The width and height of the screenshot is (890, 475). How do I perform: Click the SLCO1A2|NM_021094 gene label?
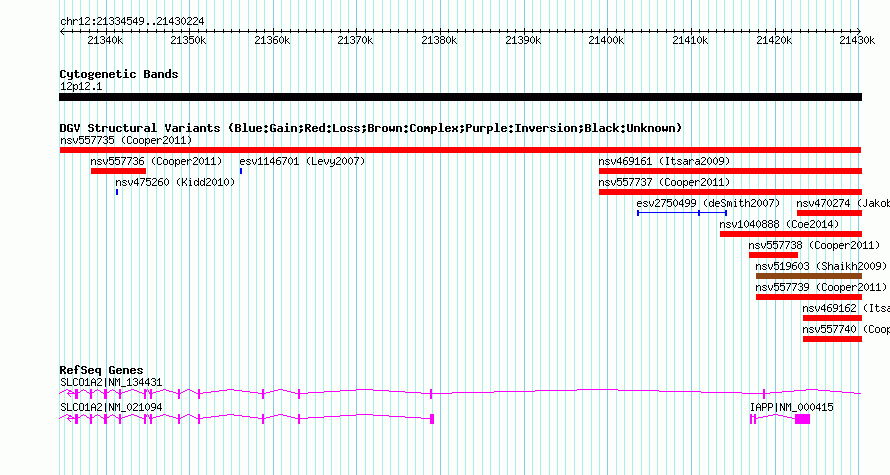coord(111,407)
